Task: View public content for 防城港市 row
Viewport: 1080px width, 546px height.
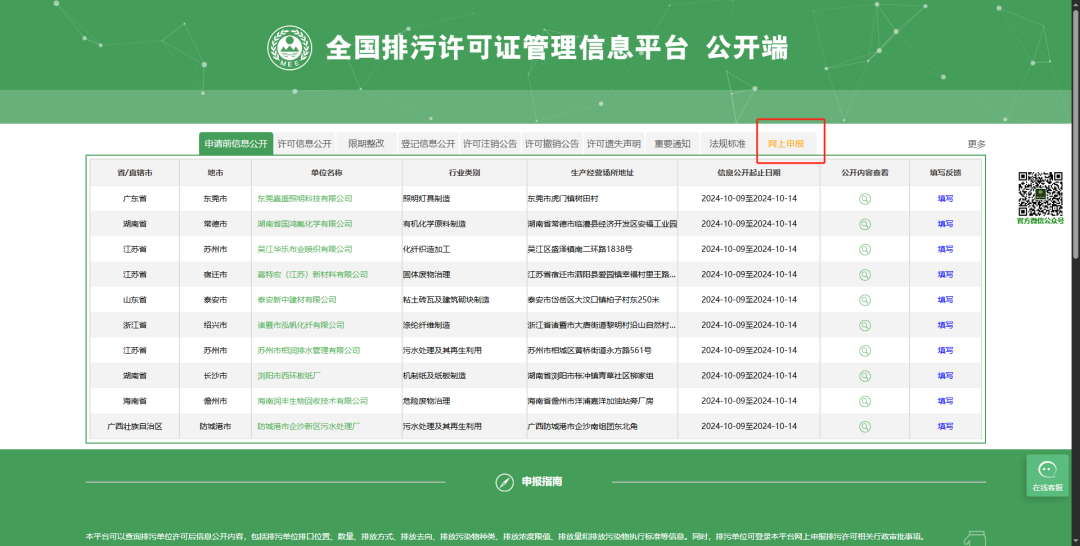Action: pos(865,426)
